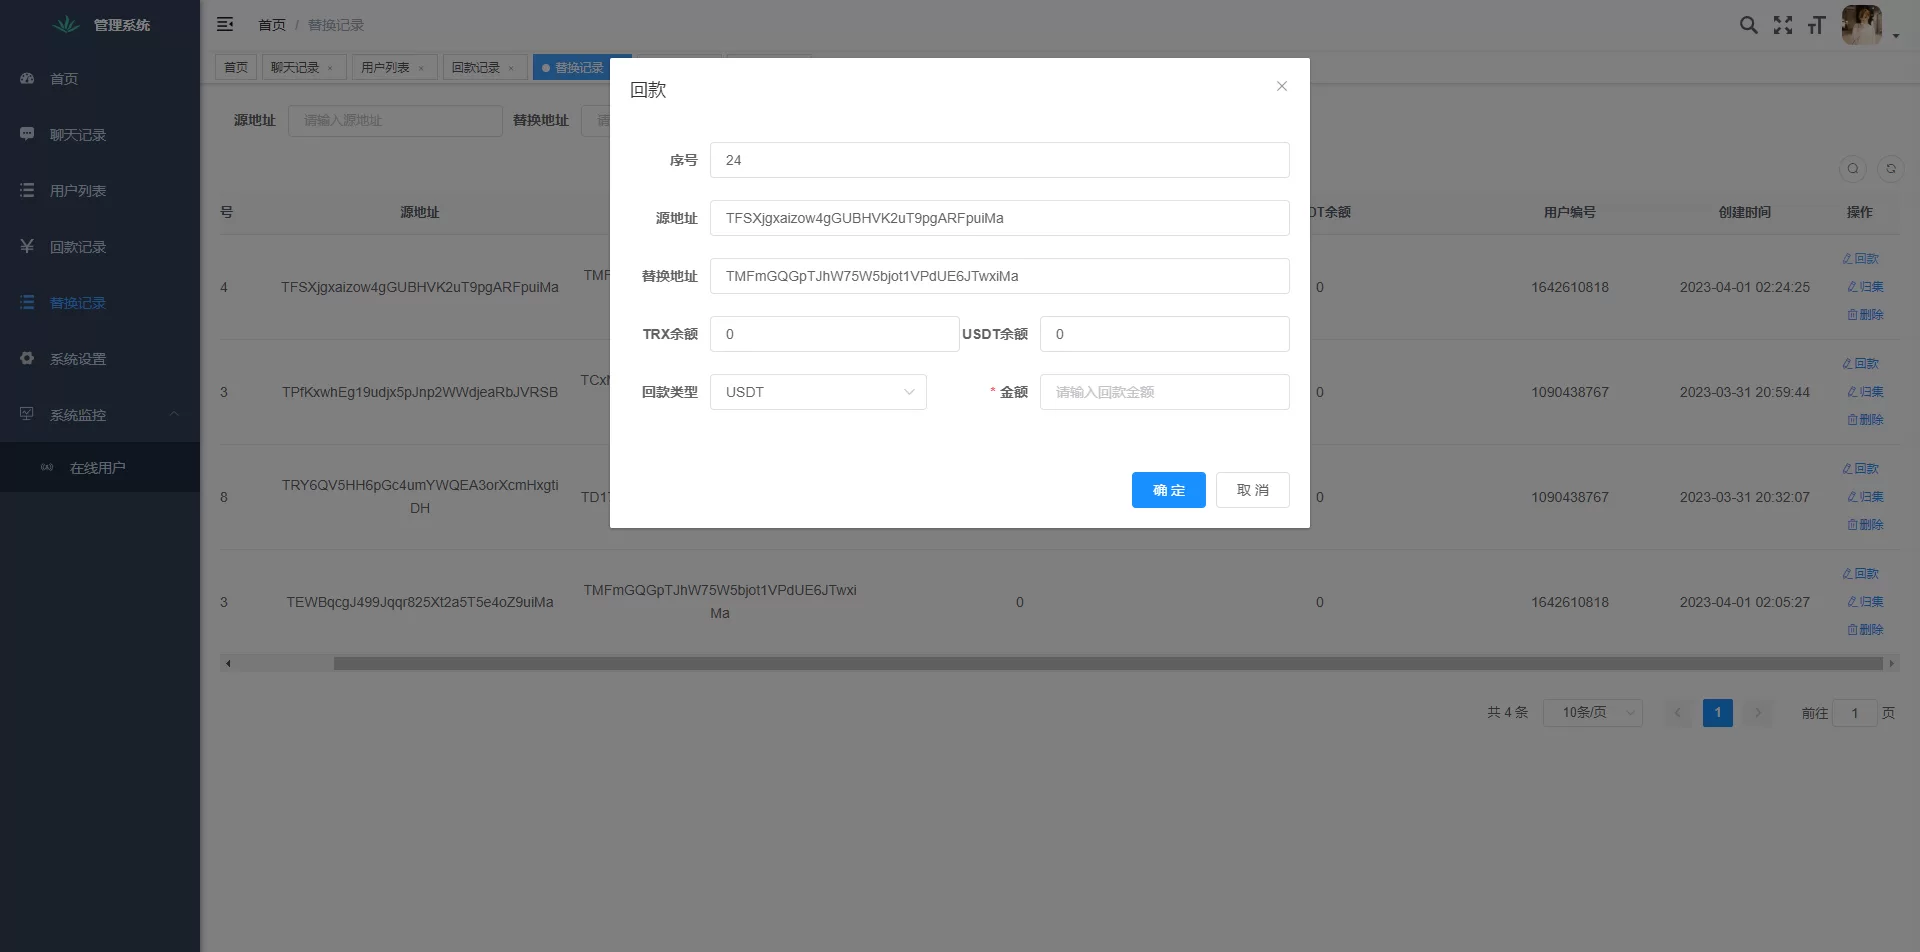The image size is (1920, 952).
Task: Click the USDT余额 field
Action: 1164,334
